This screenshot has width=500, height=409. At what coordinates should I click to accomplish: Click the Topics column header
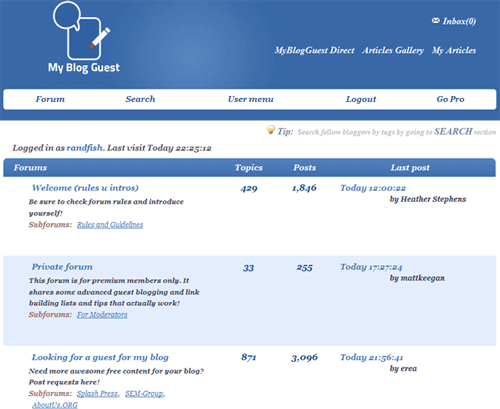[249, 168]
